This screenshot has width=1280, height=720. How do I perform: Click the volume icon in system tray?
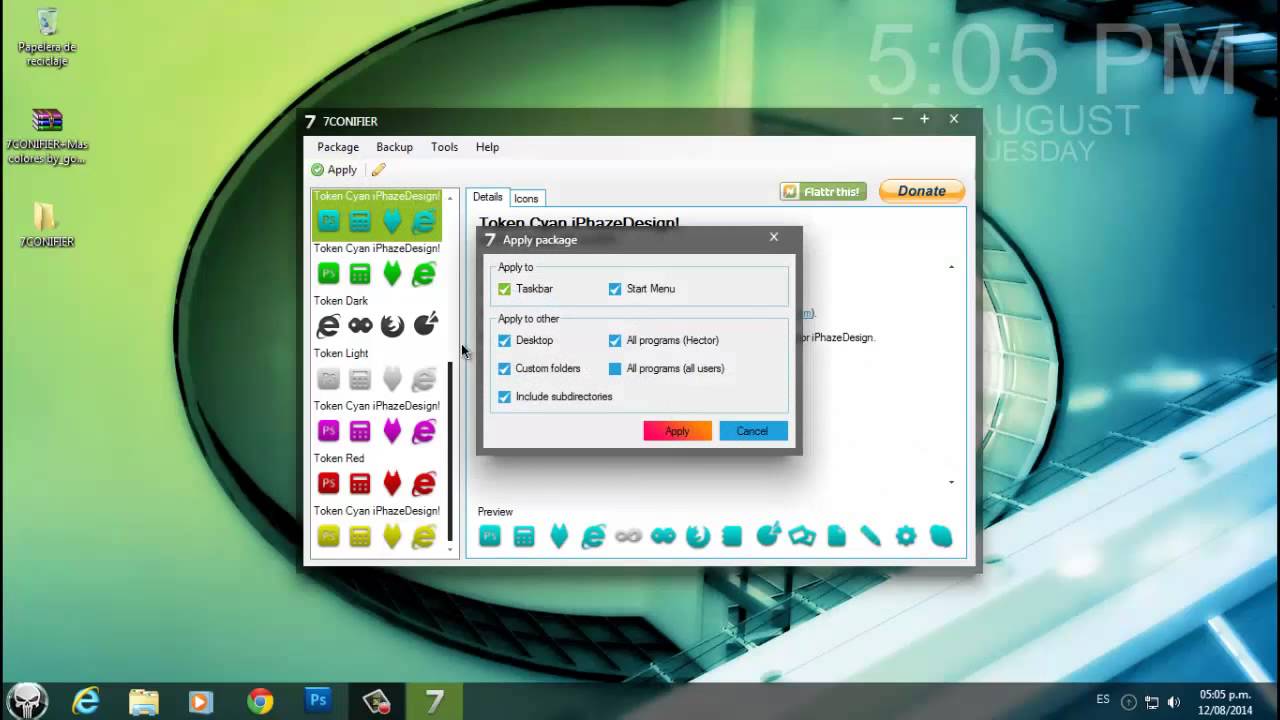pyautogui.click(x=1174, y=702)
